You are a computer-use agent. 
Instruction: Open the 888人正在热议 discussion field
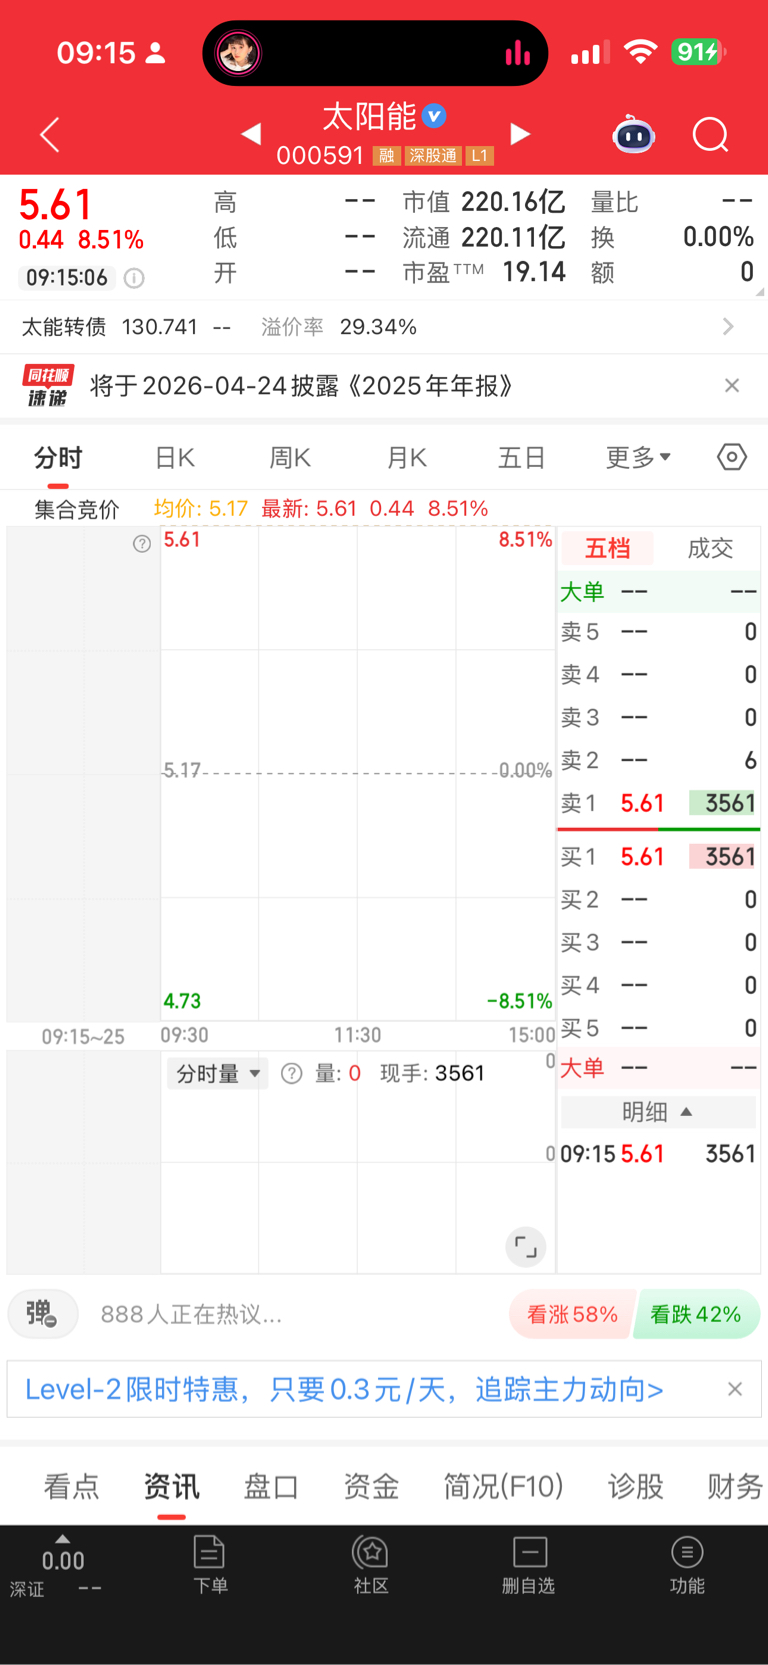[191, 1314]
